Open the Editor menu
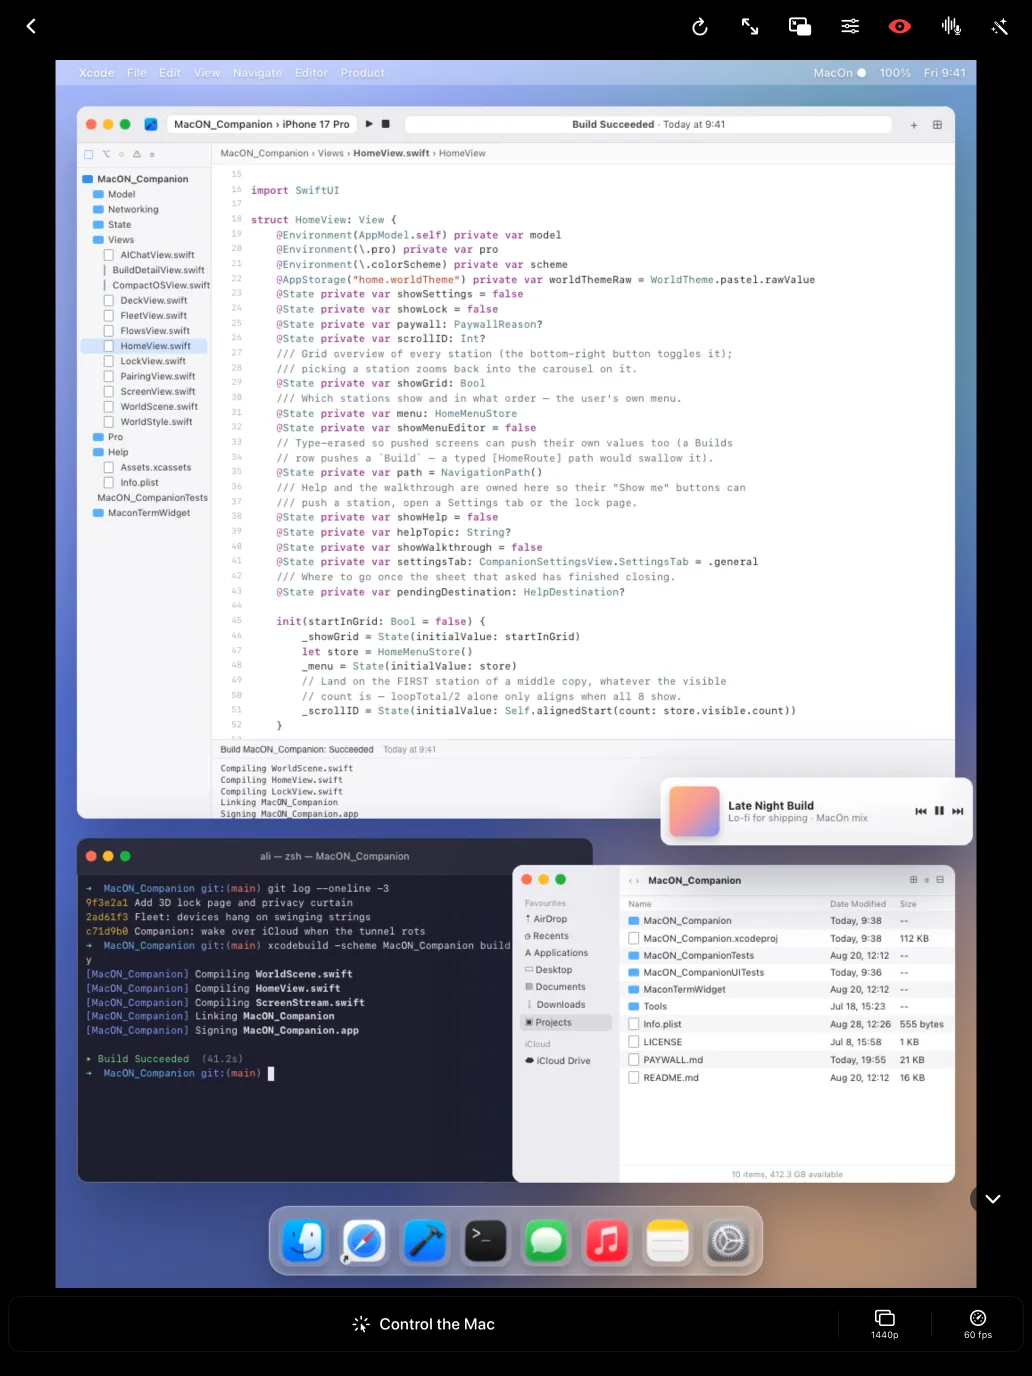1032x1376 pixels. 311,73
